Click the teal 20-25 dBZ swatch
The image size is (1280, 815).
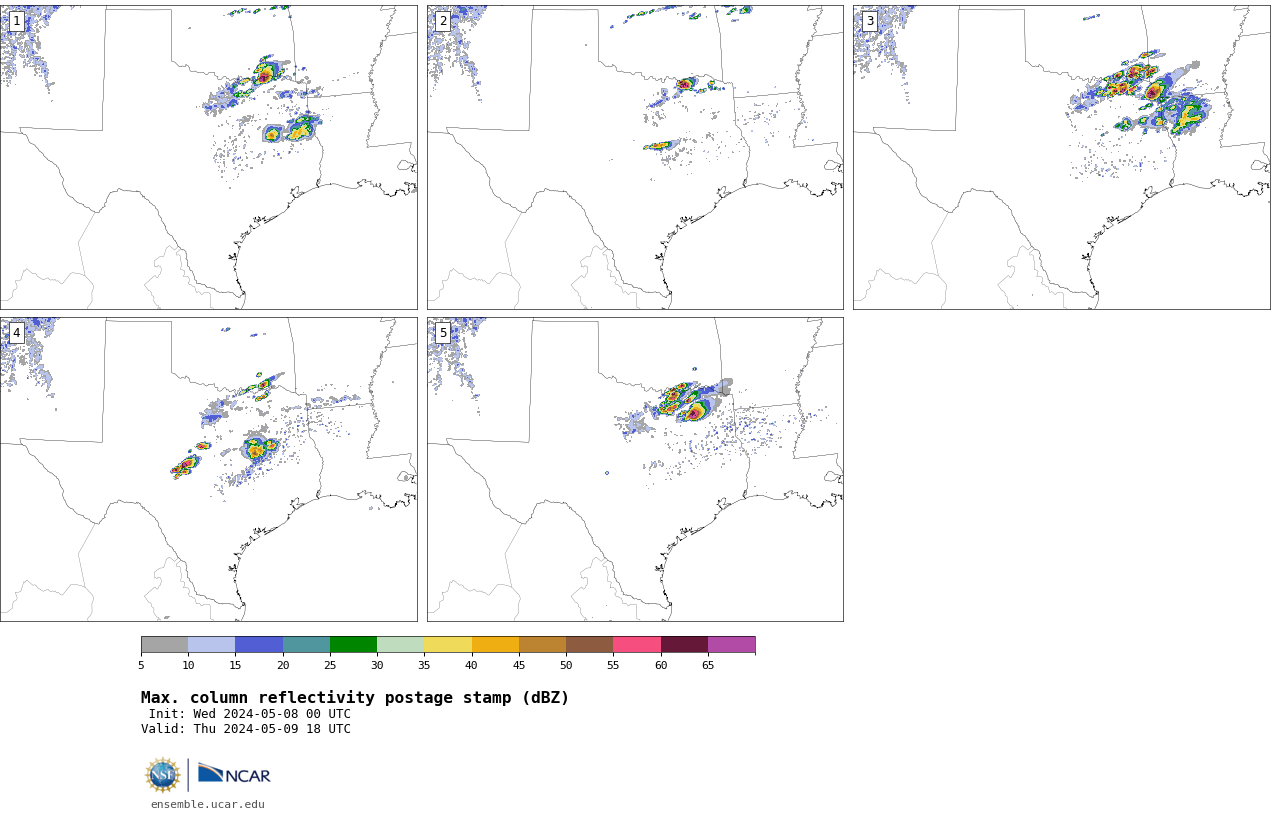[306, 645]
